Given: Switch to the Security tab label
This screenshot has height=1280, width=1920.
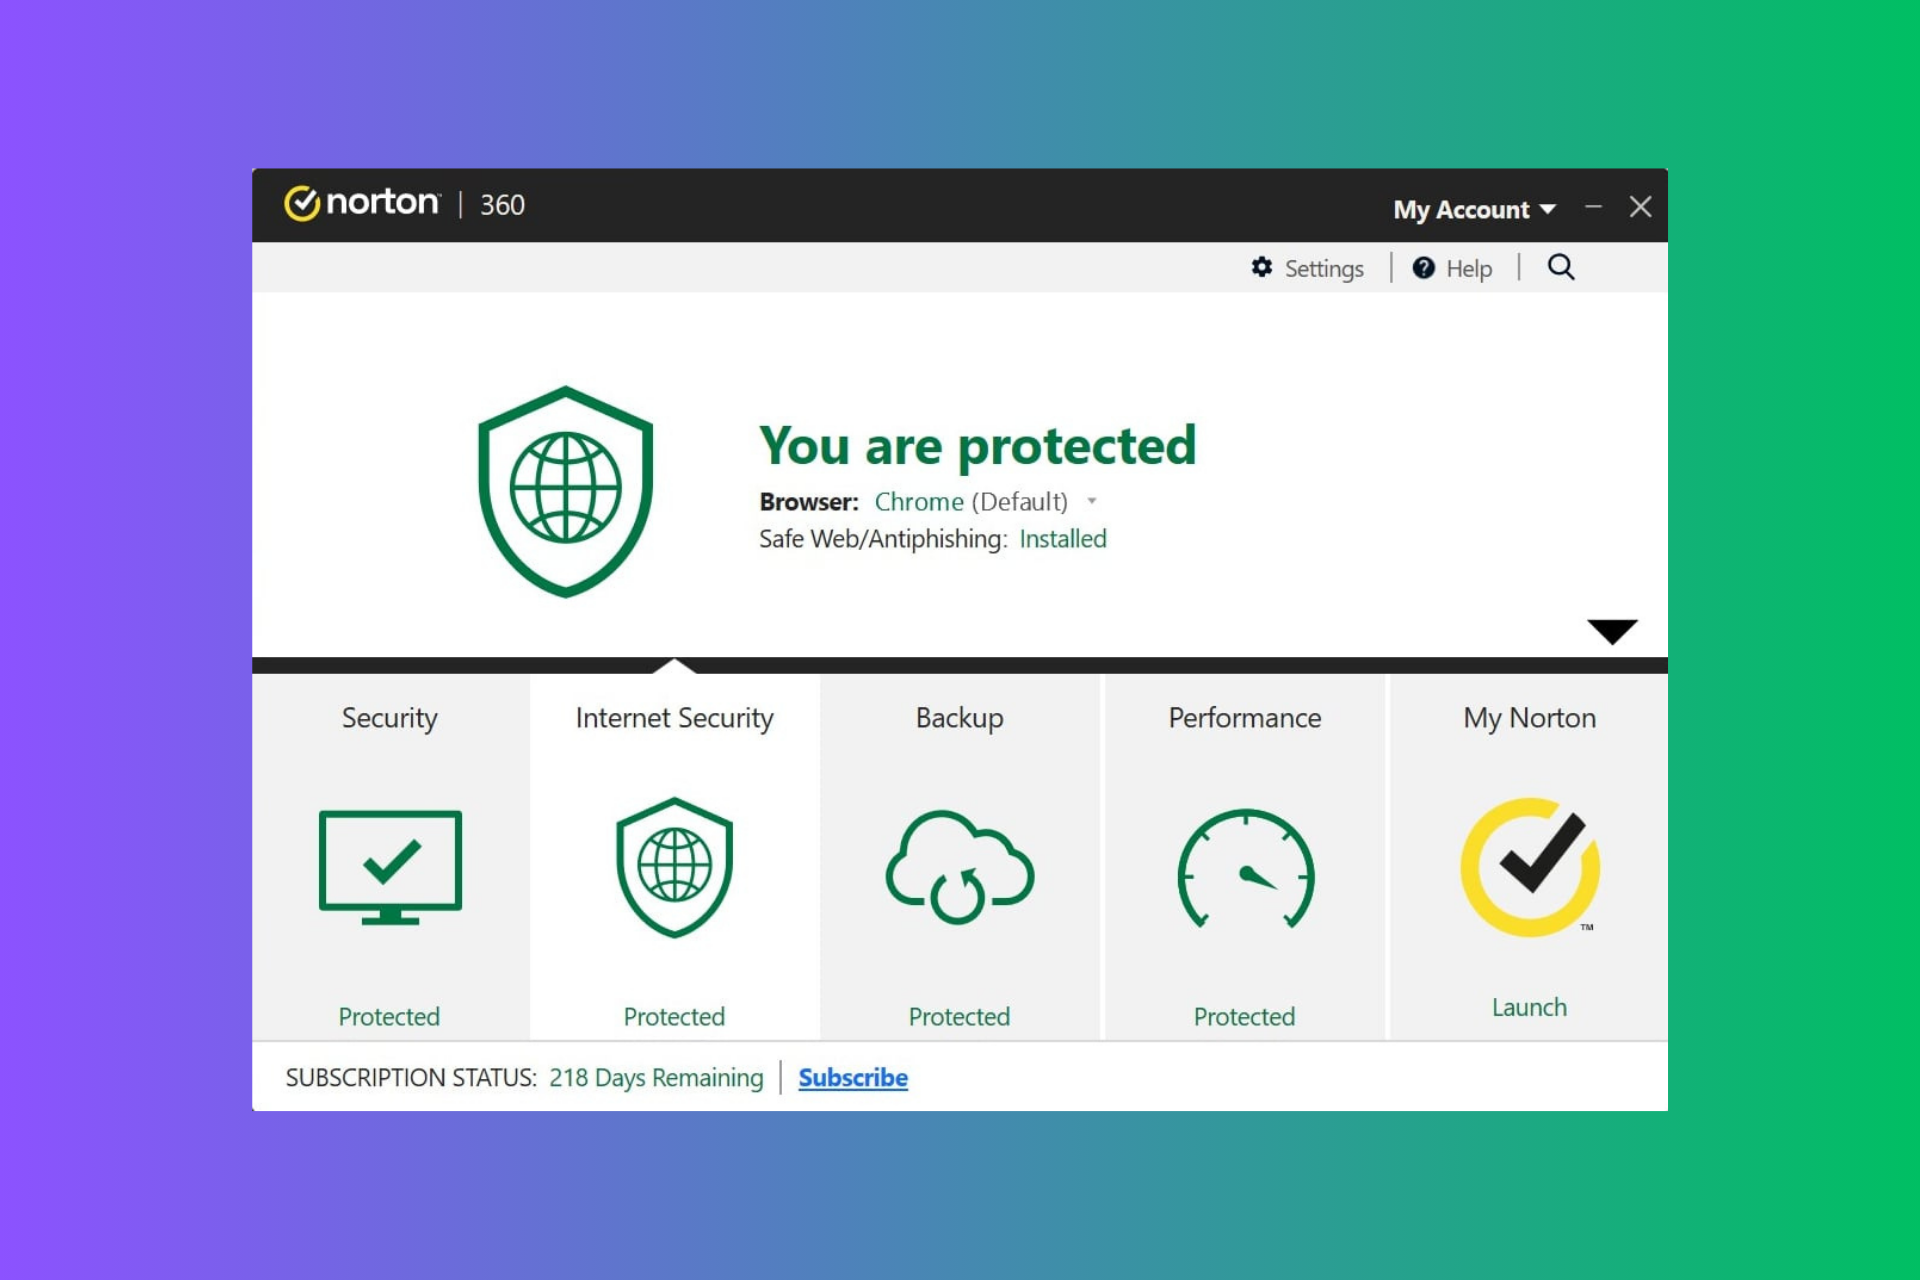Looking at the screenshot, I should pos(390,718).
